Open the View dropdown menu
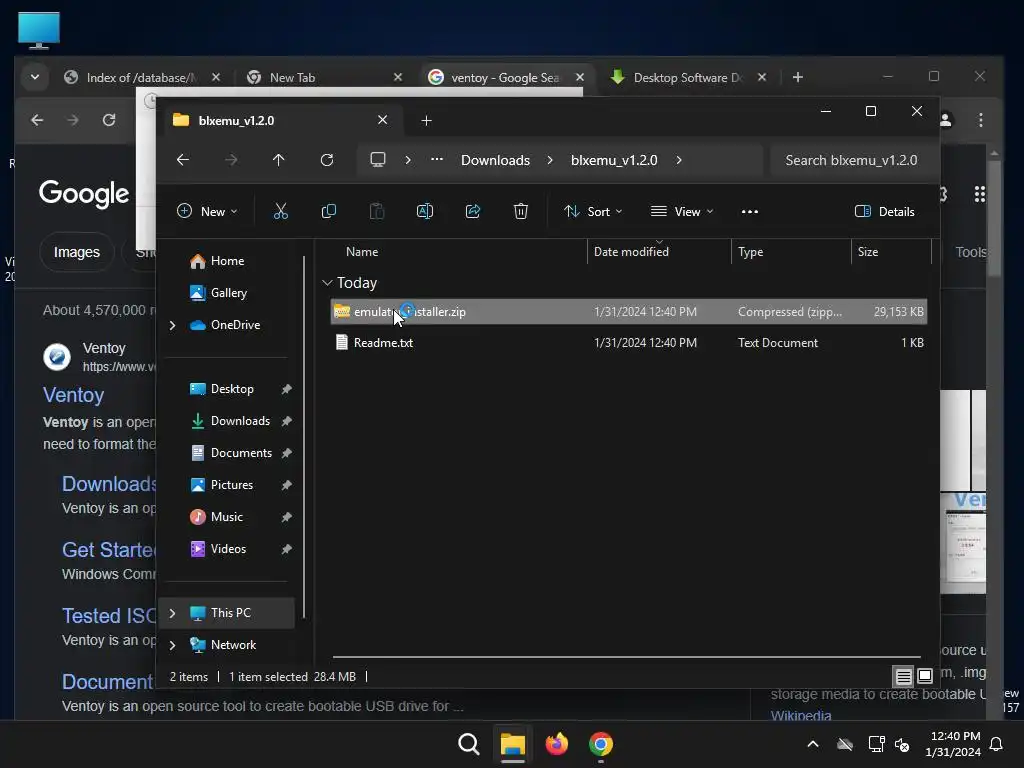Screen dimensions: 1024x768 tap(682, 212)
